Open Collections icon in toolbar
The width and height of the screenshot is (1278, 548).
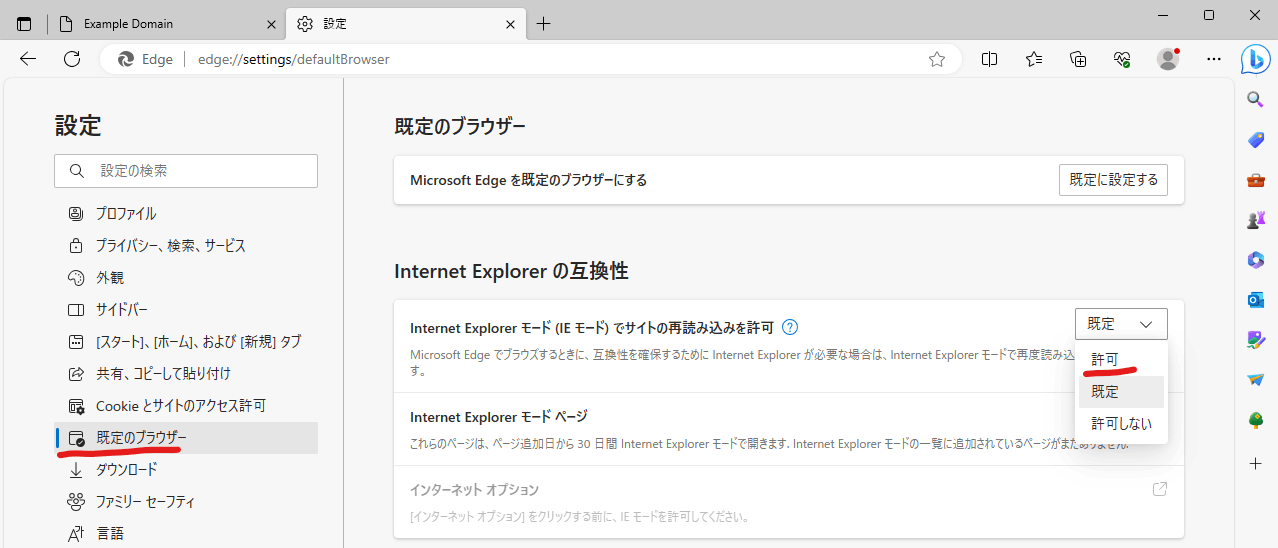coord(1078,59)
